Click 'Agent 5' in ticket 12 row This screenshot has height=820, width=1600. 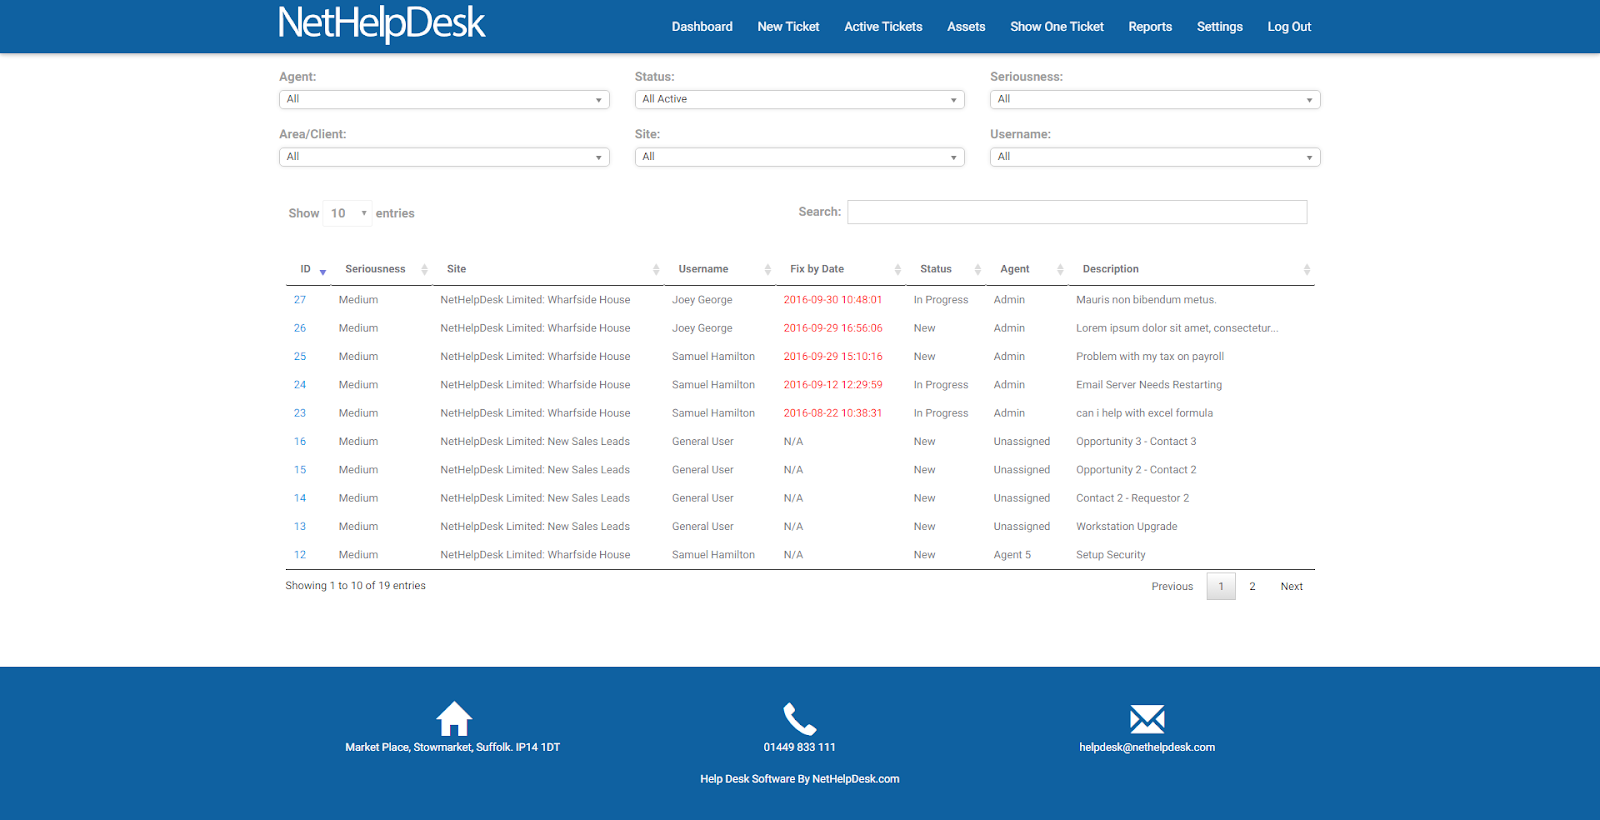pos(1012,555)
